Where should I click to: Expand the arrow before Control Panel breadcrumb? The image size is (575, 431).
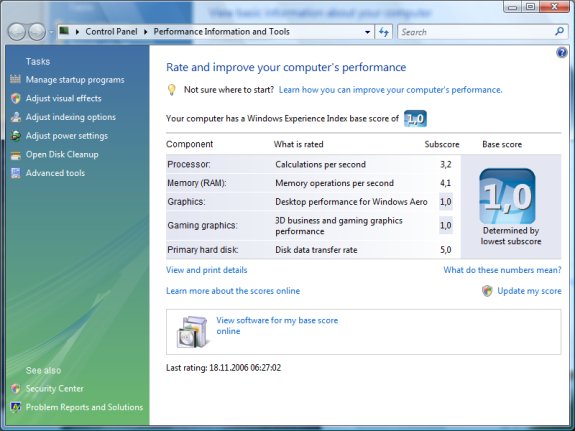point(77,32)
